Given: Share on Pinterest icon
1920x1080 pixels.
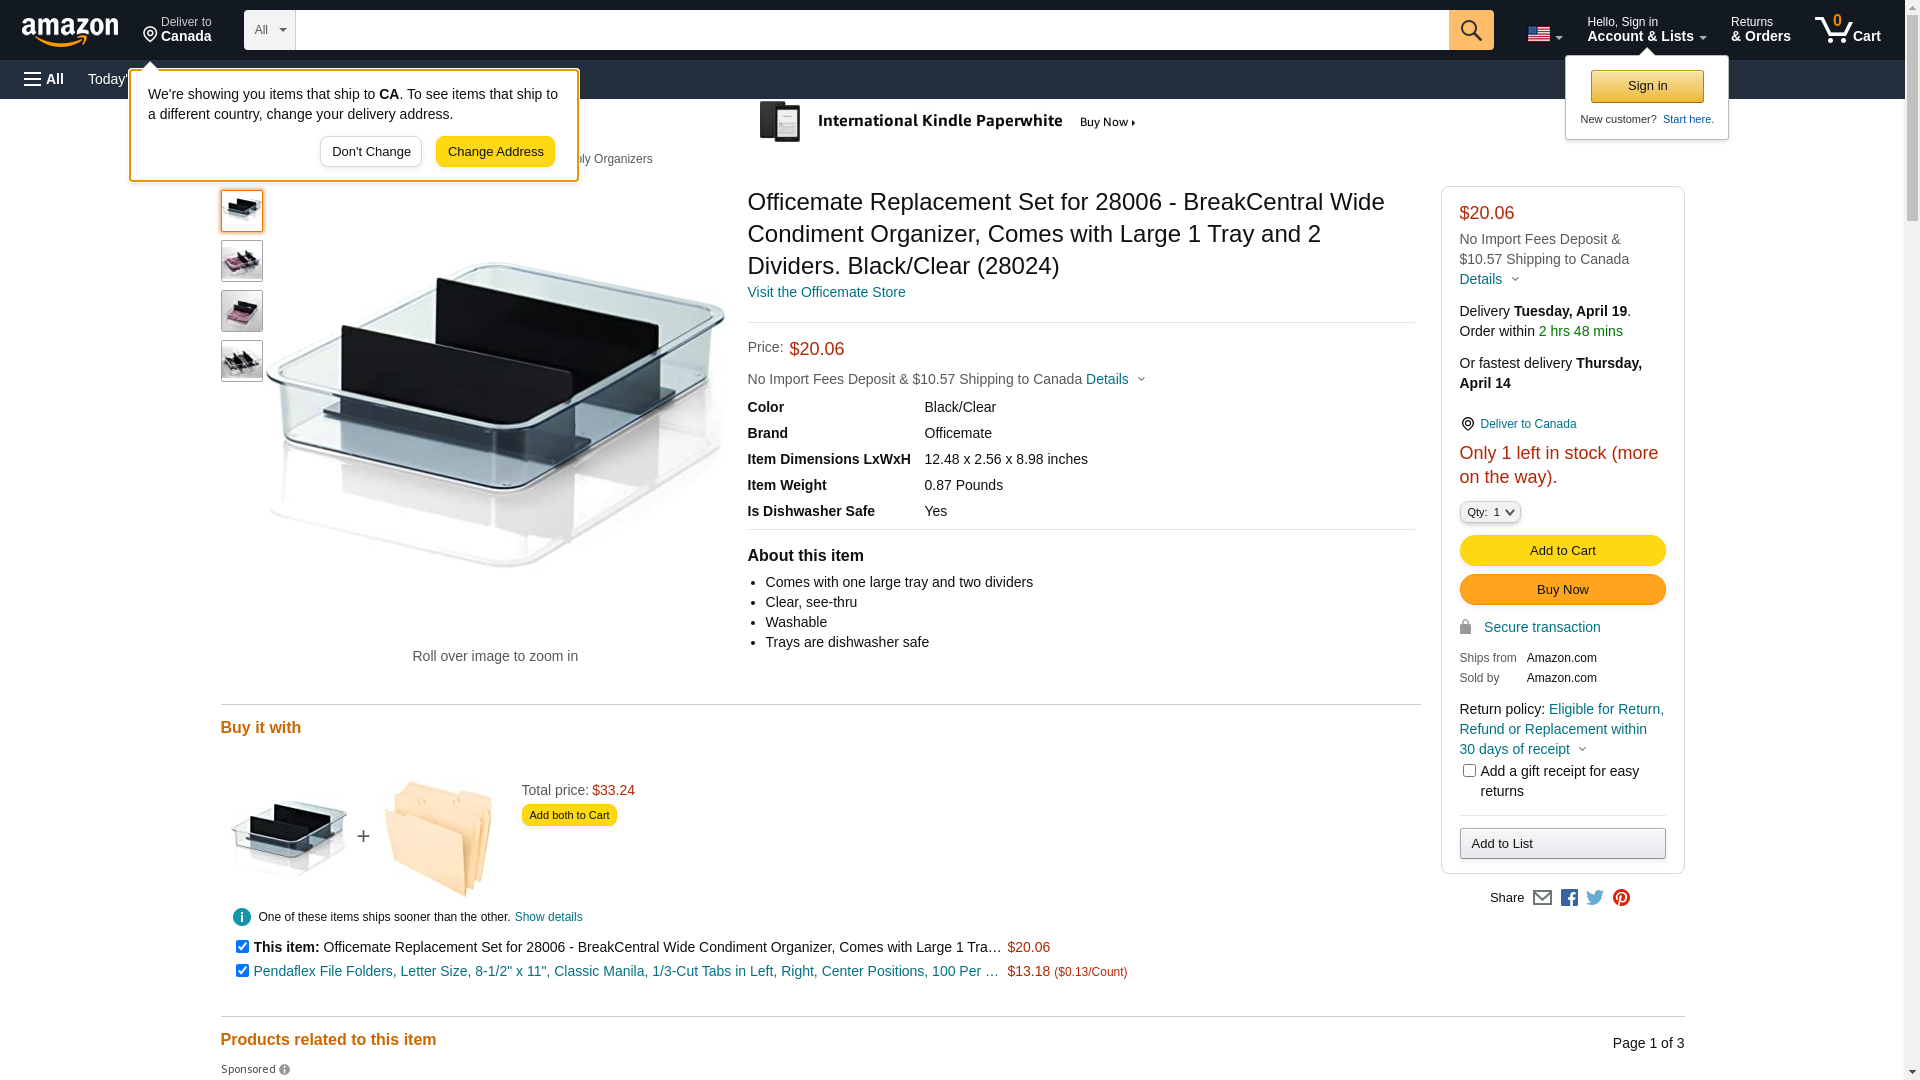Looking at the screenshot, I should 1621,898.
